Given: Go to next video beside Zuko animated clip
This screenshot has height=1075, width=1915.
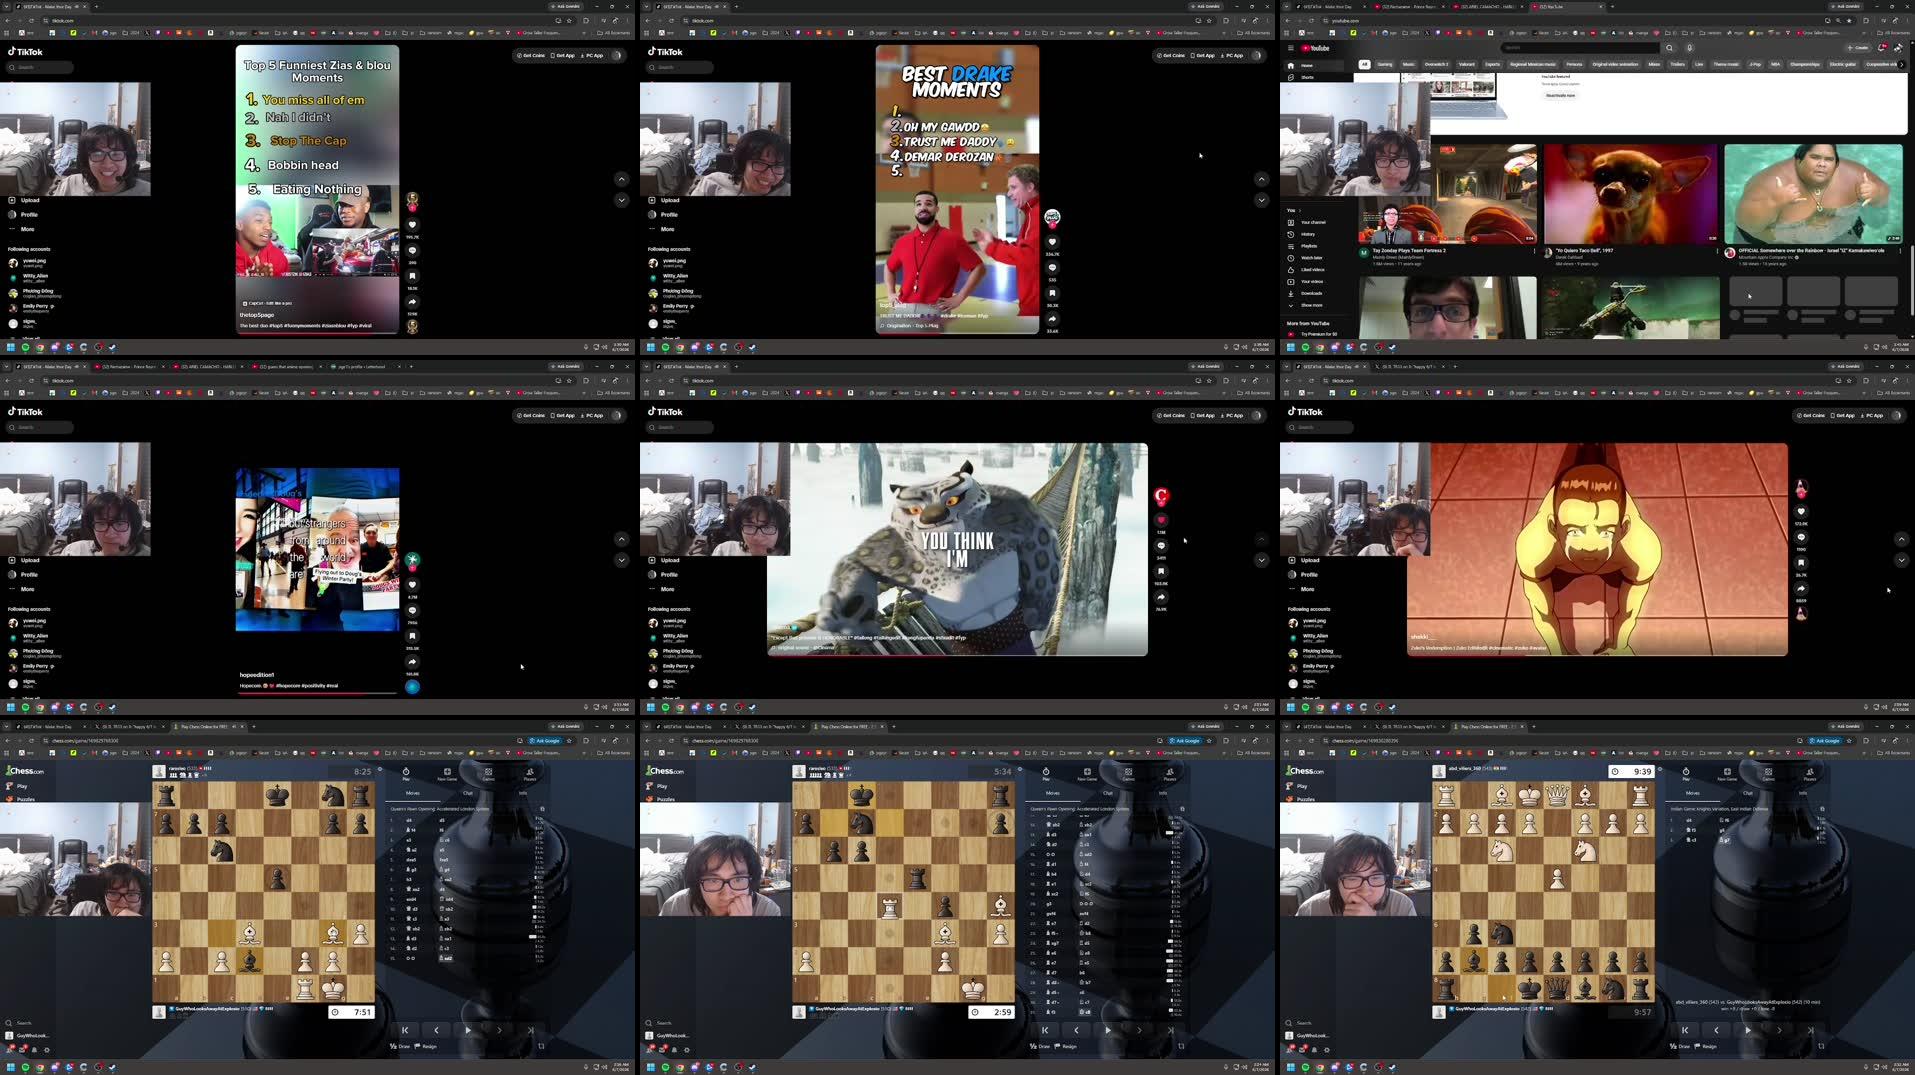Looking at the screenshot, I should (x=1901, y=560).
